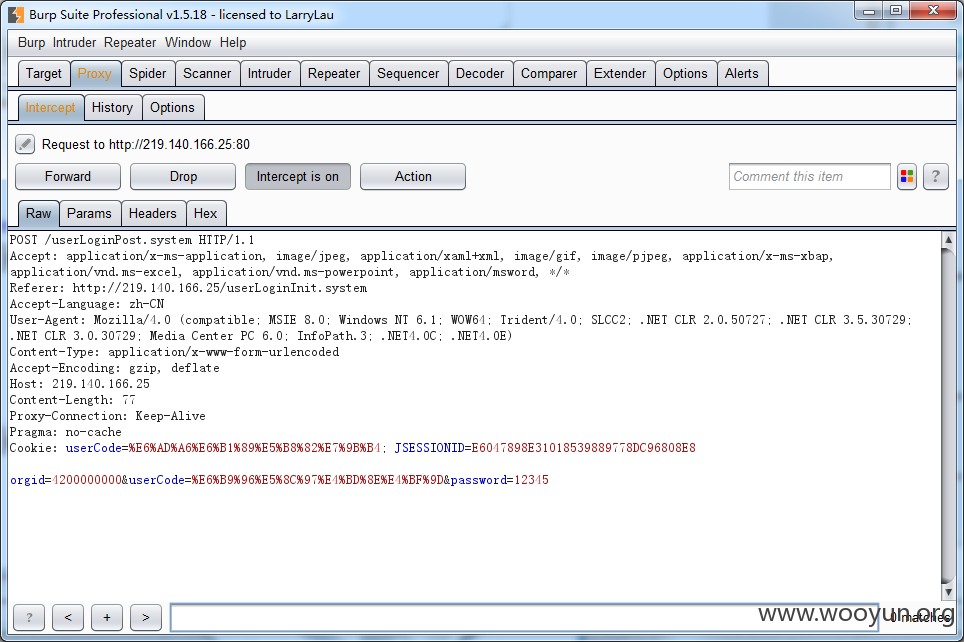Screen dimensions: 964x642
Task: Switch to the Scanner tab
Action: pyautogui.click(x=207, y=74)
